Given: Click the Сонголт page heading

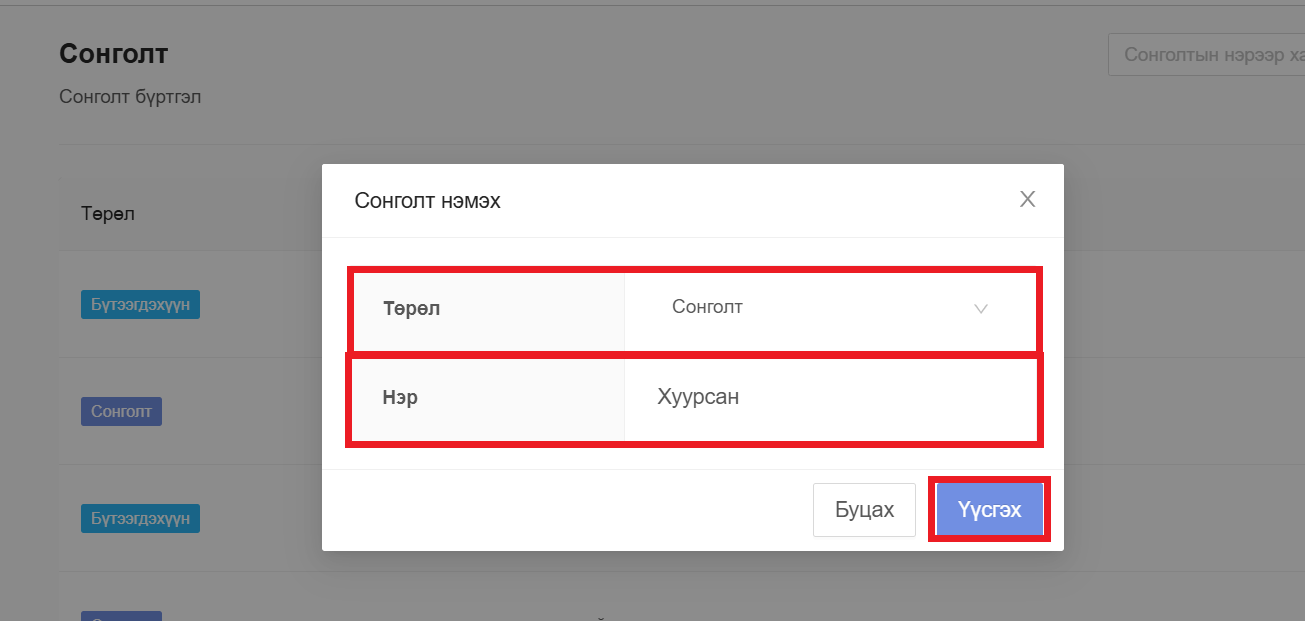Looking at the screenshot, I should pyautogui.click(x=113, y=54).
